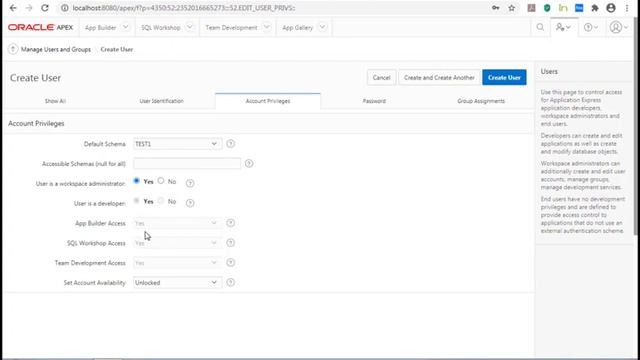Click the Create User breadcrumb
Screen dimensions: 640x360
pyautogui.click(x=117, y=49)
